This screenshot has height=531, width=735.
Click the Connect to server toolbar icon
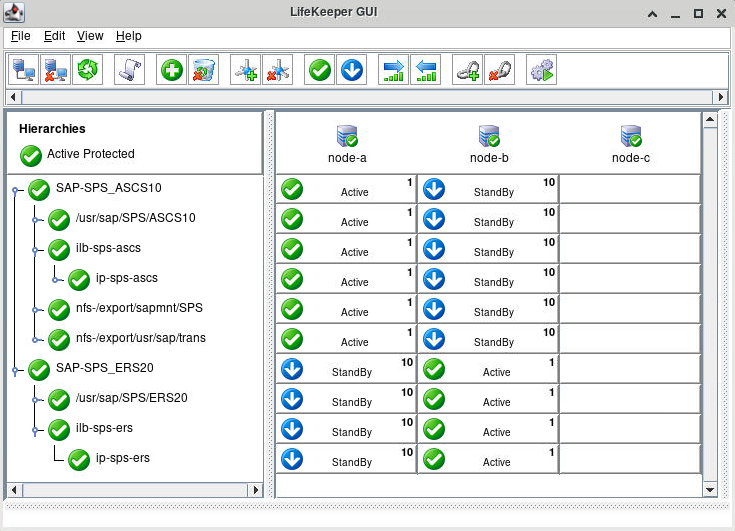click(x=24, y=70)
